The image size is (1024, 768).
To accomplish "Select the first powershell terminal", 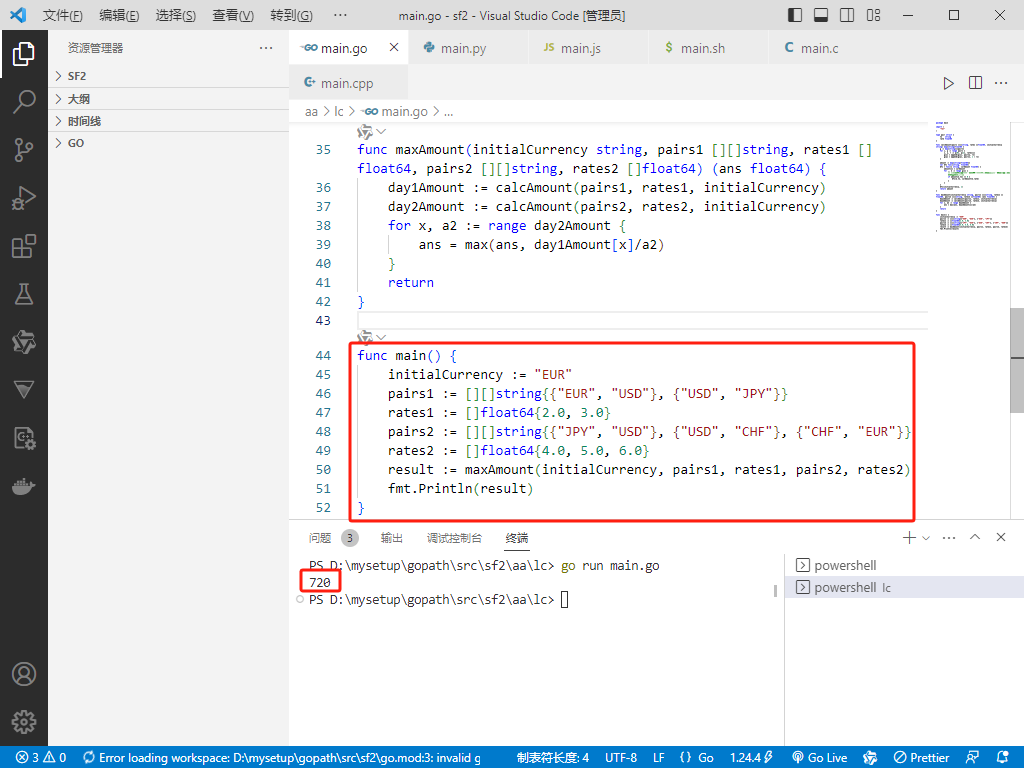I will pos(904,565).
